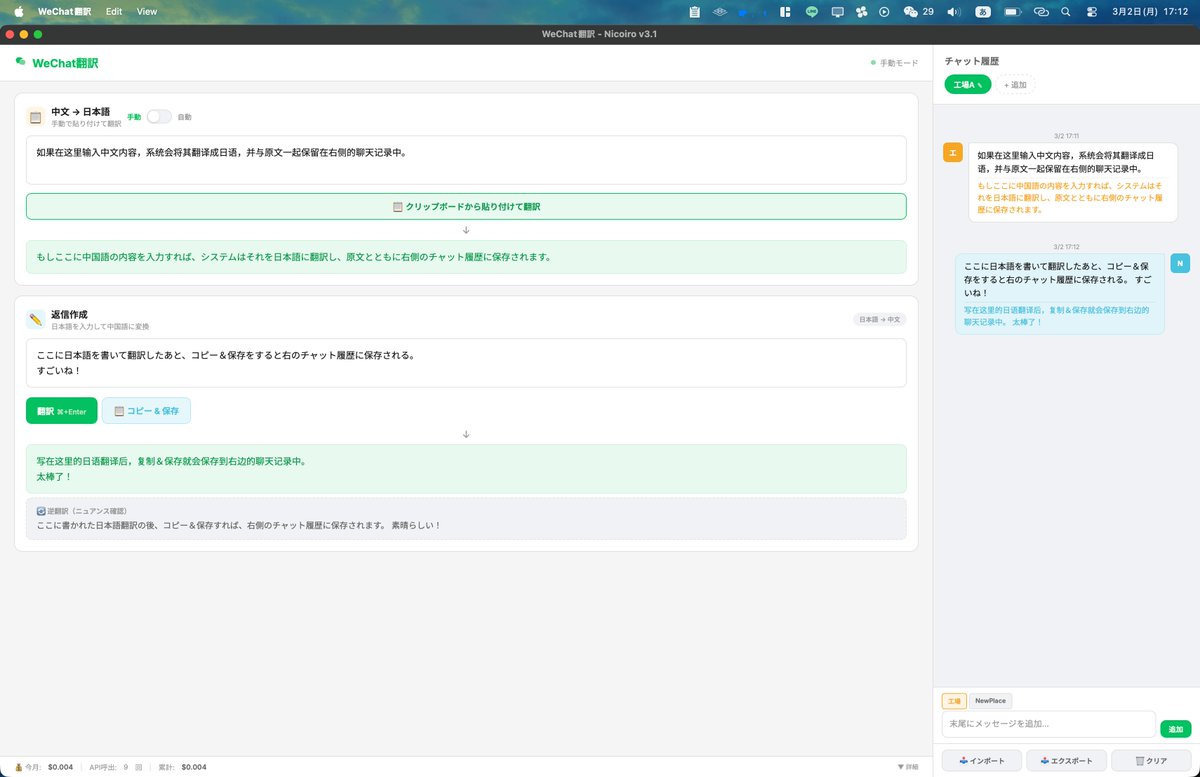
Task: Focus the Japanese reply text input box
Action: (466, 363)
